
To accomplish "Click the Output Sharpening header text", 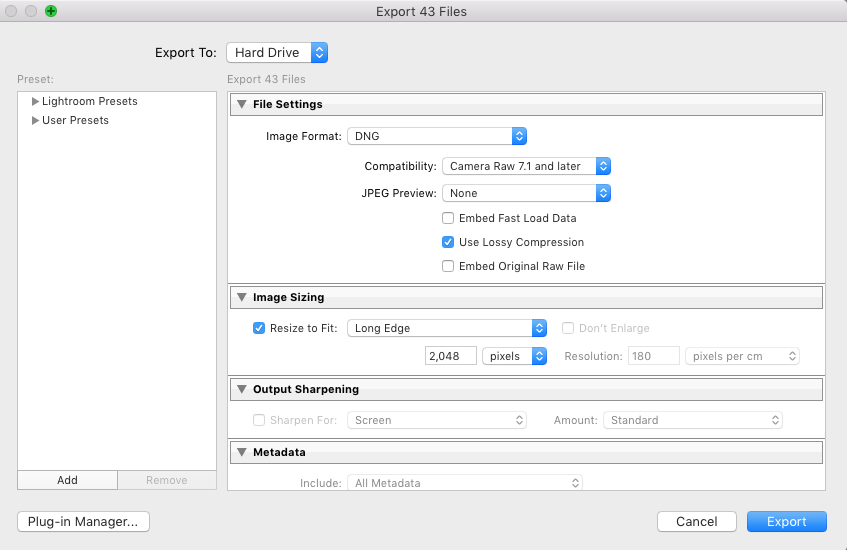I will [x=306, y=389].
